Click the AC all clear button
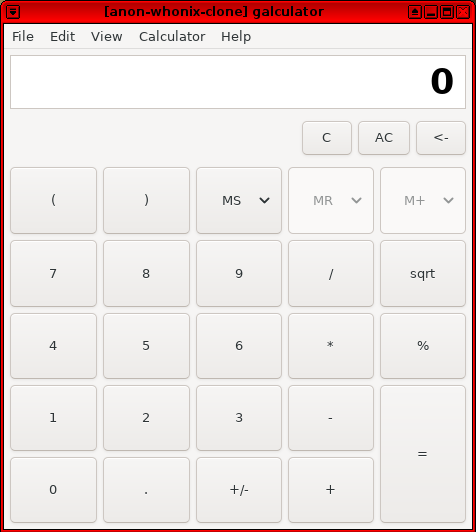Screen dimensions: 476x532 click(x=384, y=138)
